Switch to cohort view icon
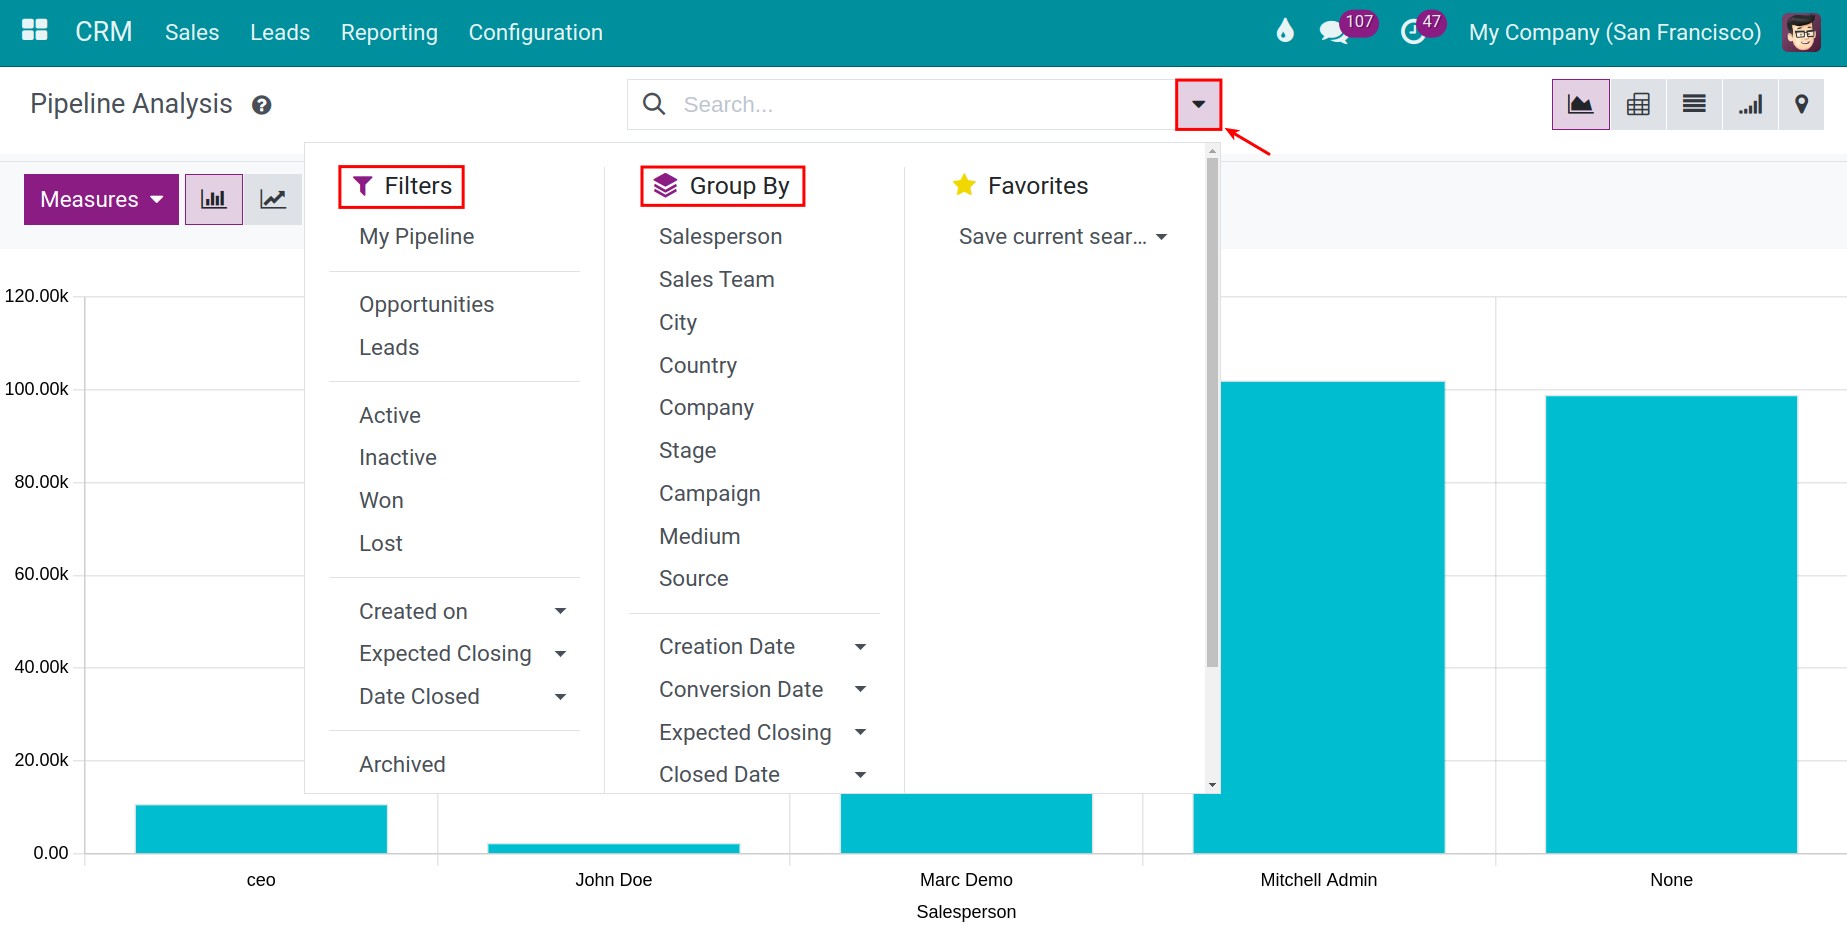 (1750, 104)
